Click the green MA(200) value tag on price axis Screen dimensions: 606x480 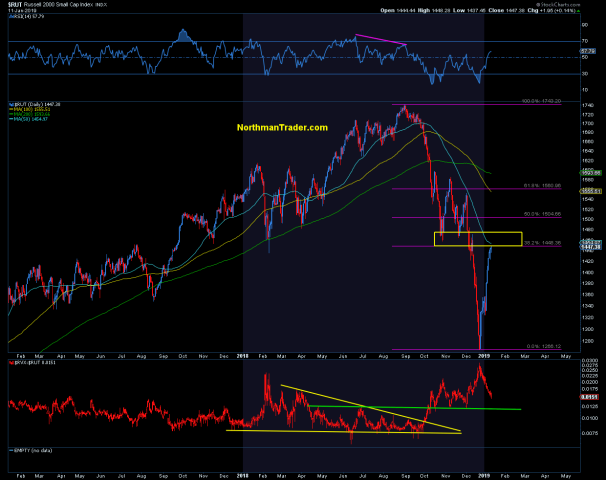coord(591,173)
